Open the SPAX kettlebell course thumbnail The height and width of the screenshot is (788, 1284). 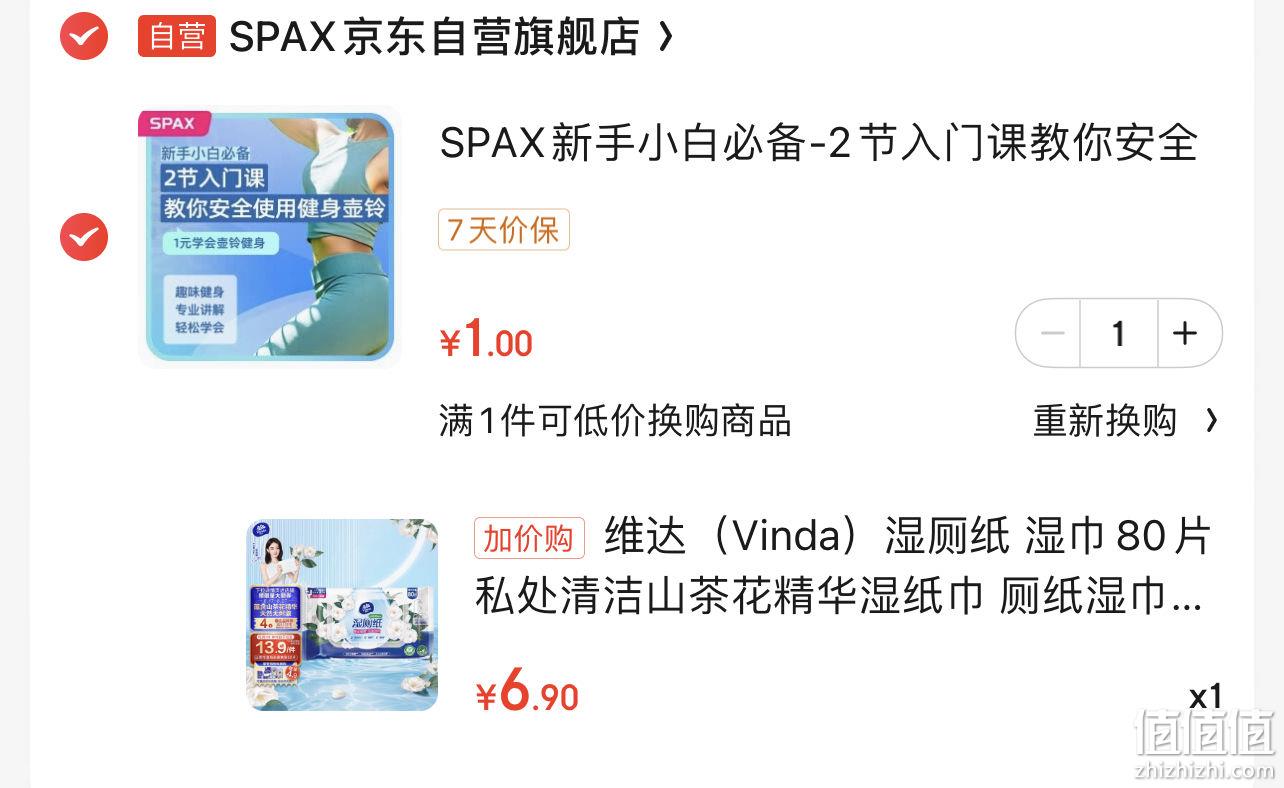tap(269, 237)
